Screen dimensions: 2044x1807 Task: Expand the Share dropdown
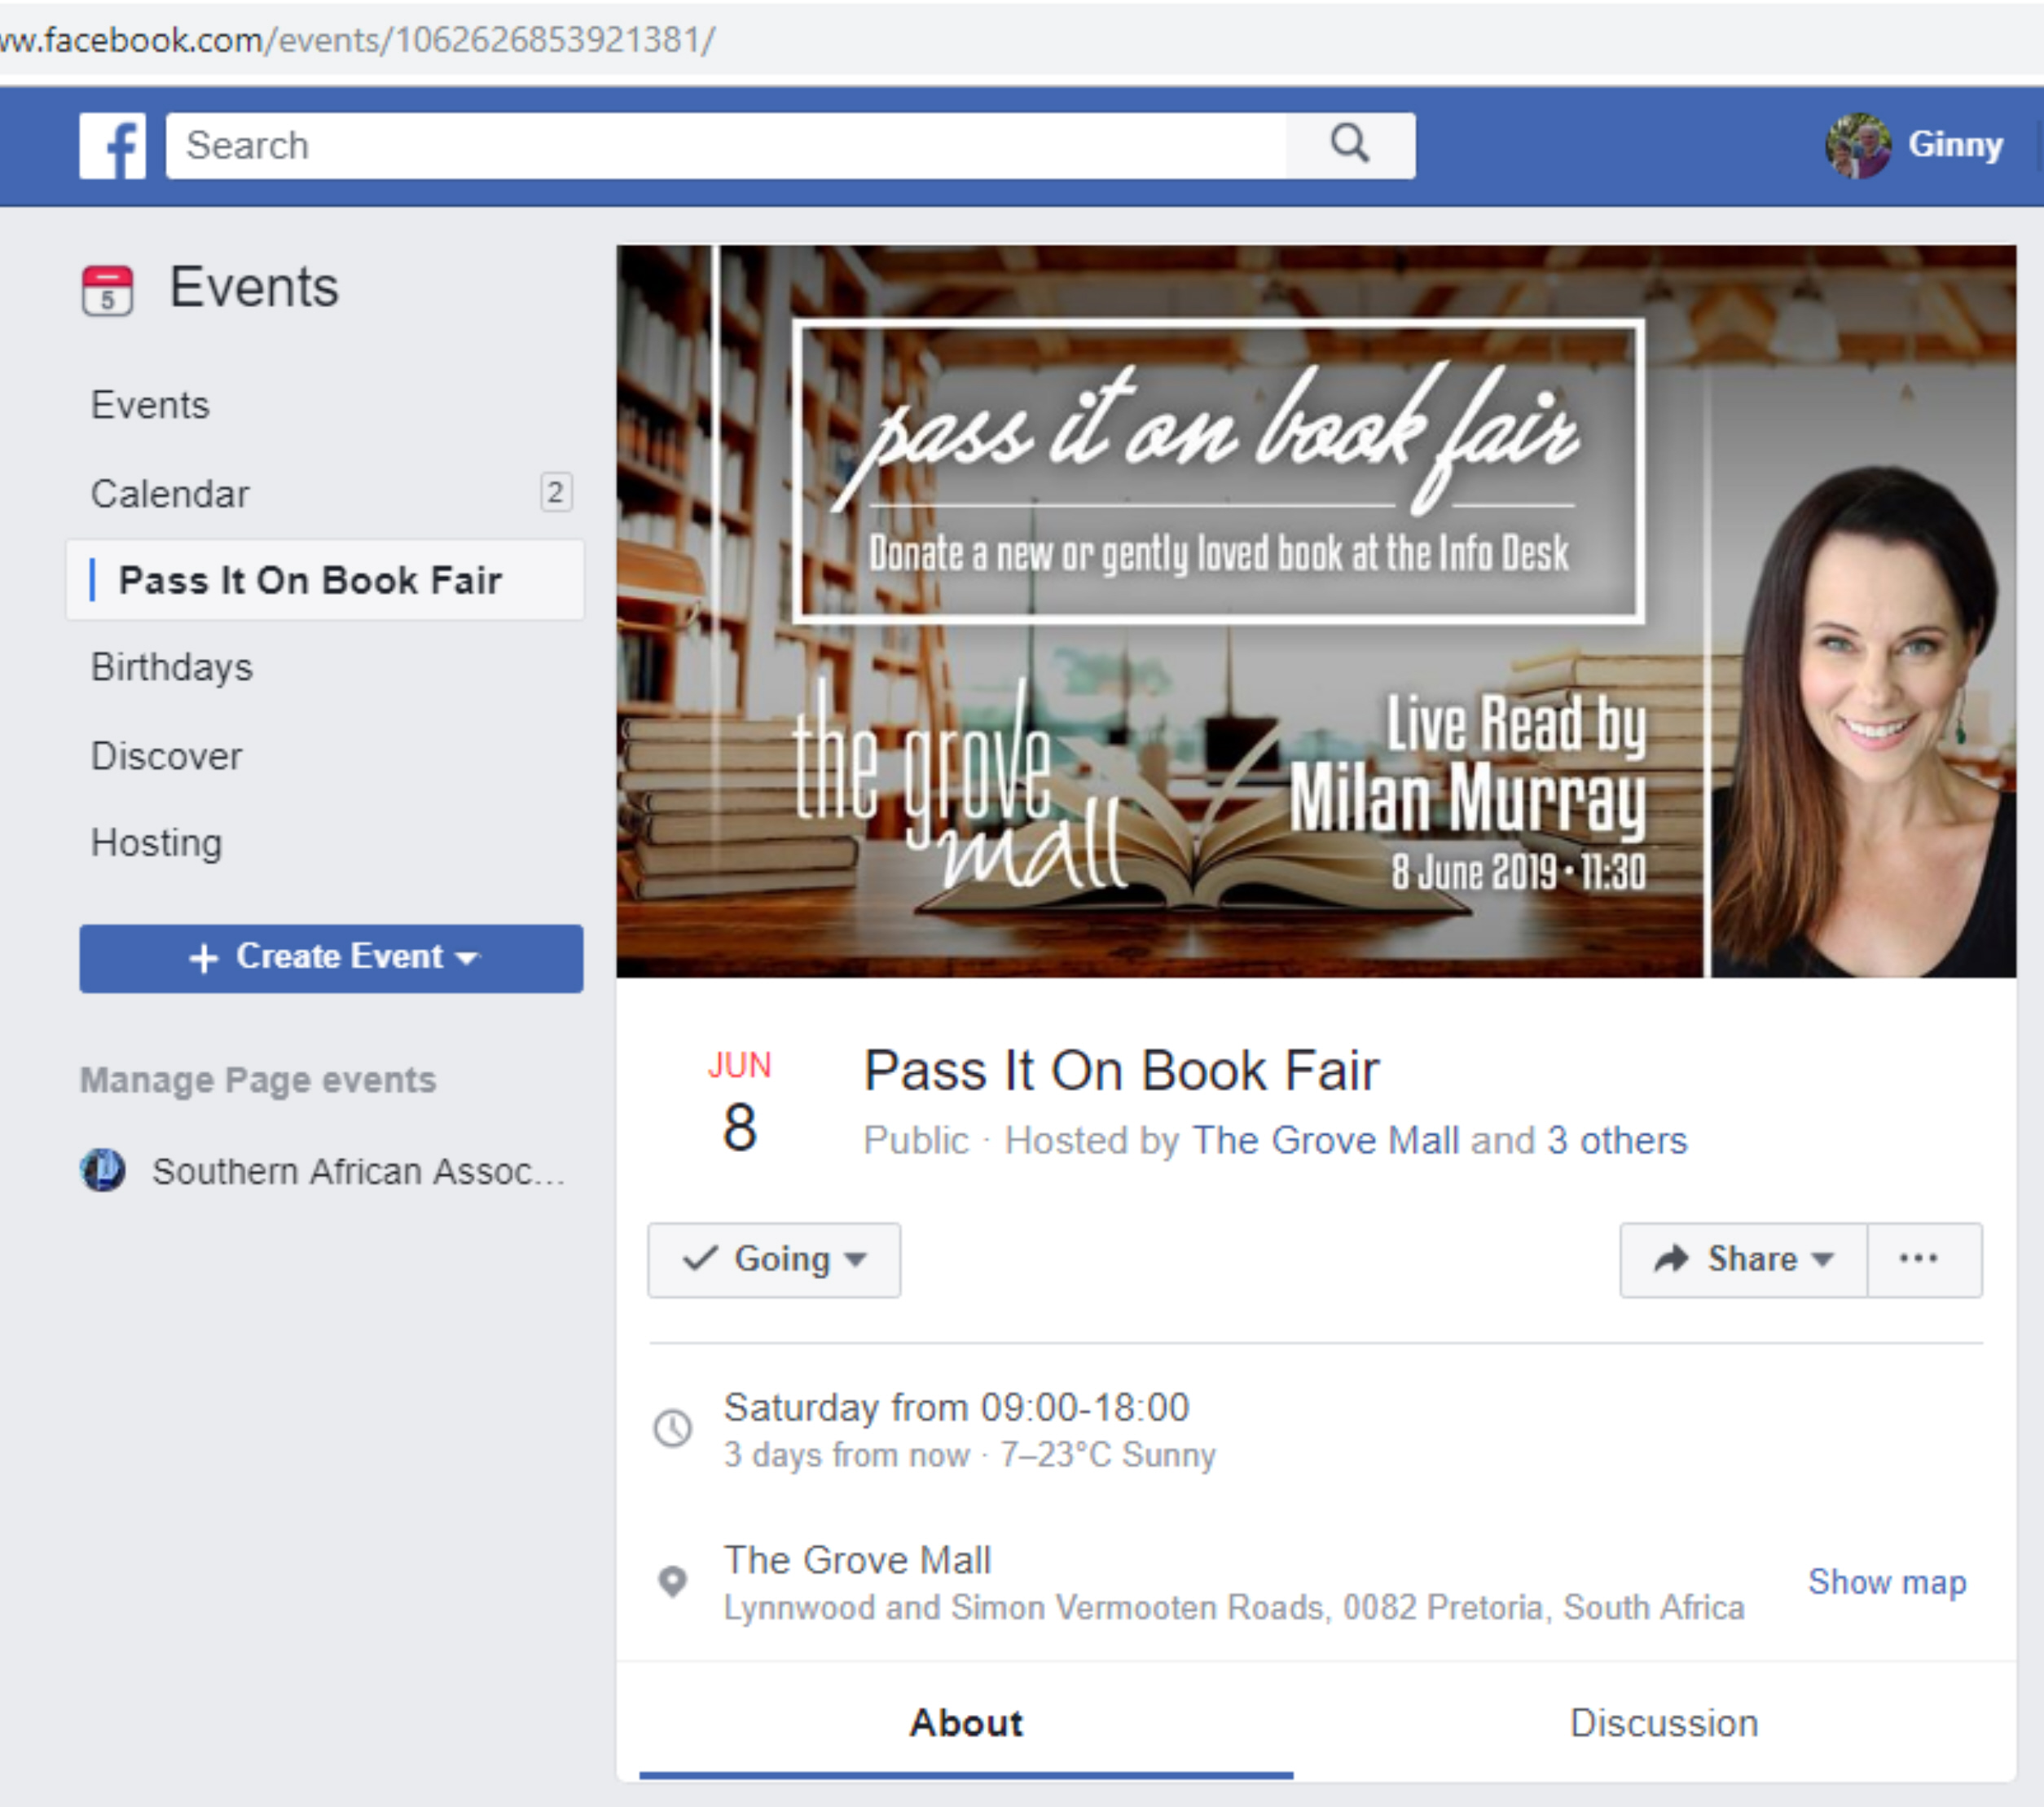point(1743,1260)
